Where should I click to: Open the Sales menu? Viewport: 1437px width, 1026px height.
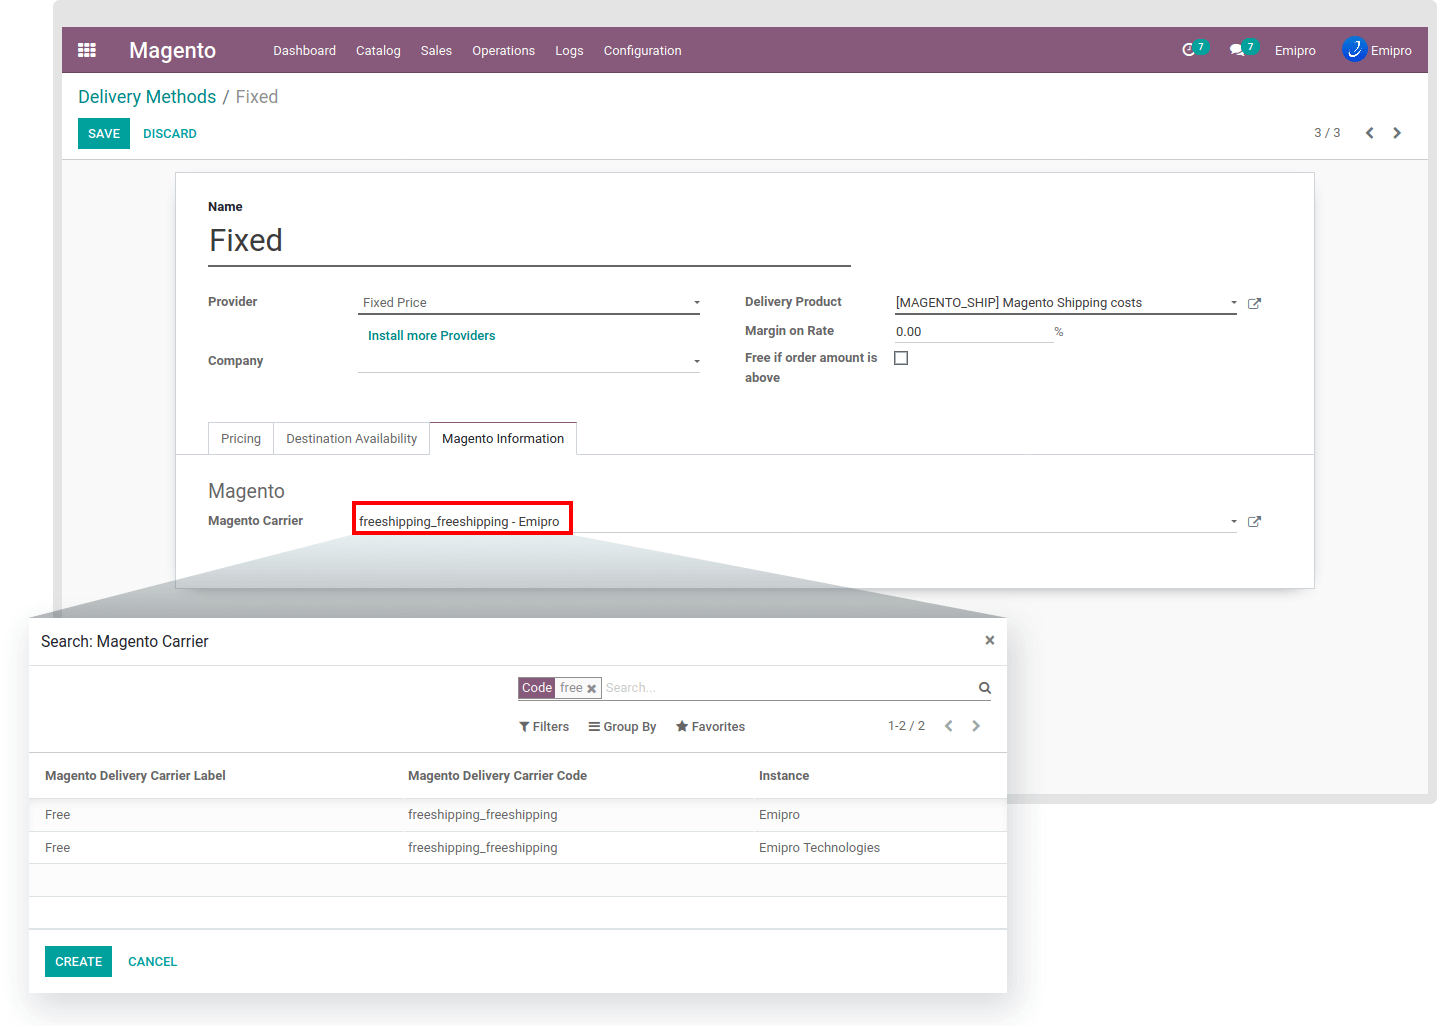click(x=436, y=51)
